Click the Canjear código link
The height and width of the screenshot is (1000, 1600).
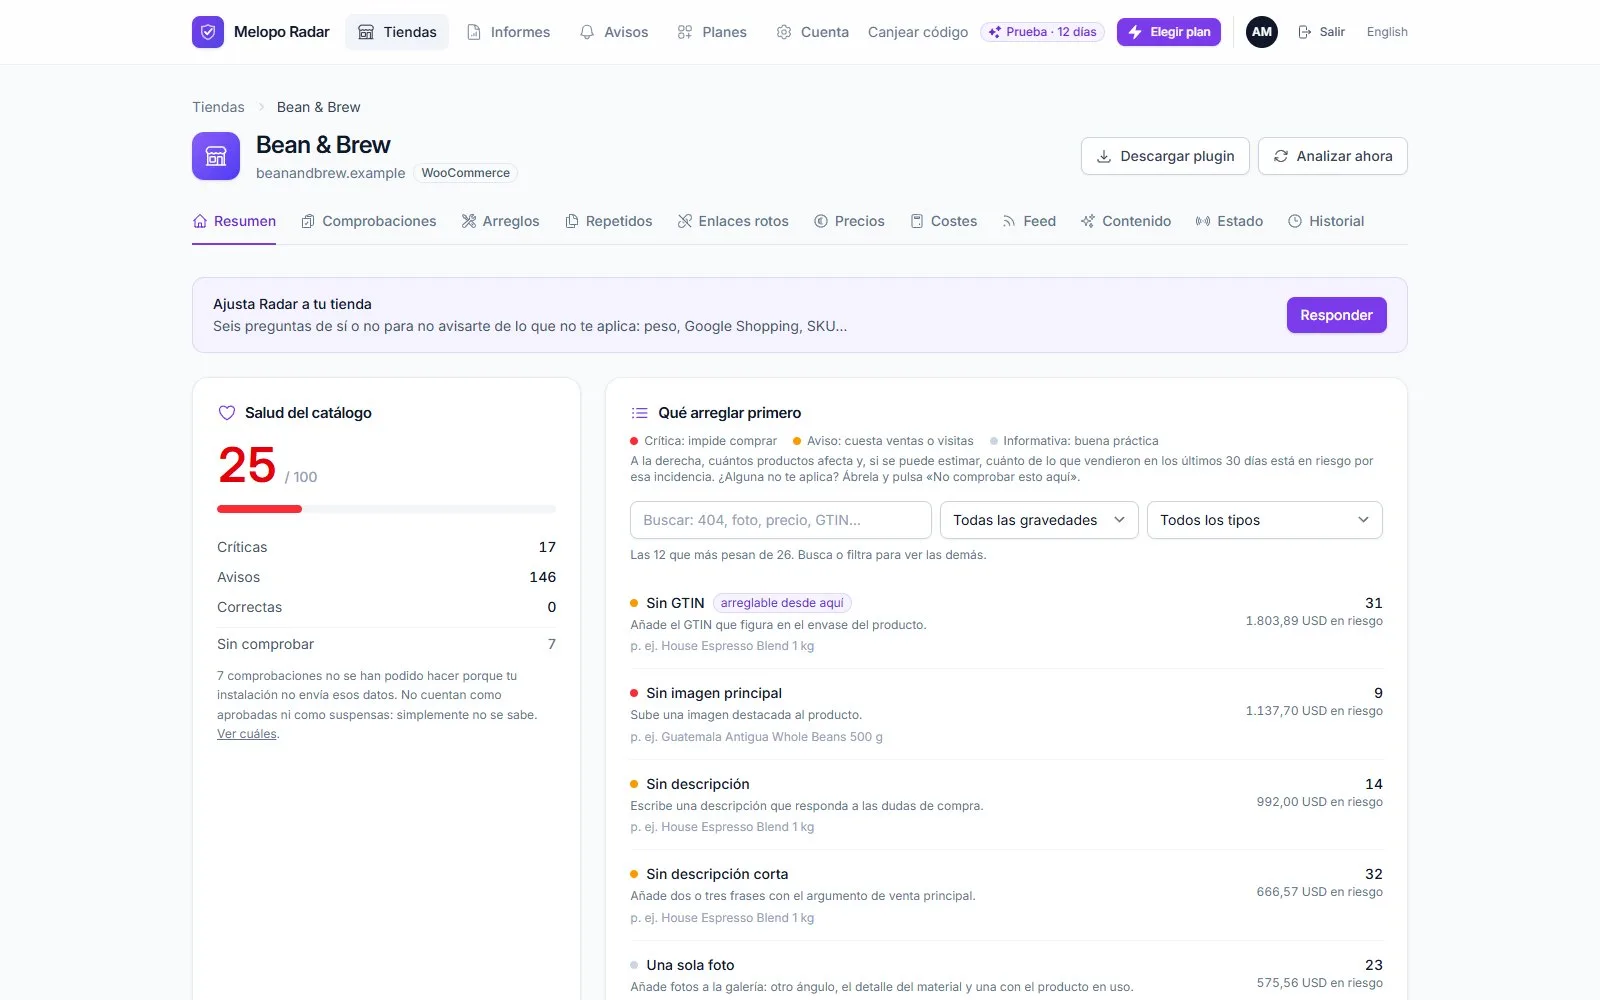pyautogui.click(x=918, y=32)
